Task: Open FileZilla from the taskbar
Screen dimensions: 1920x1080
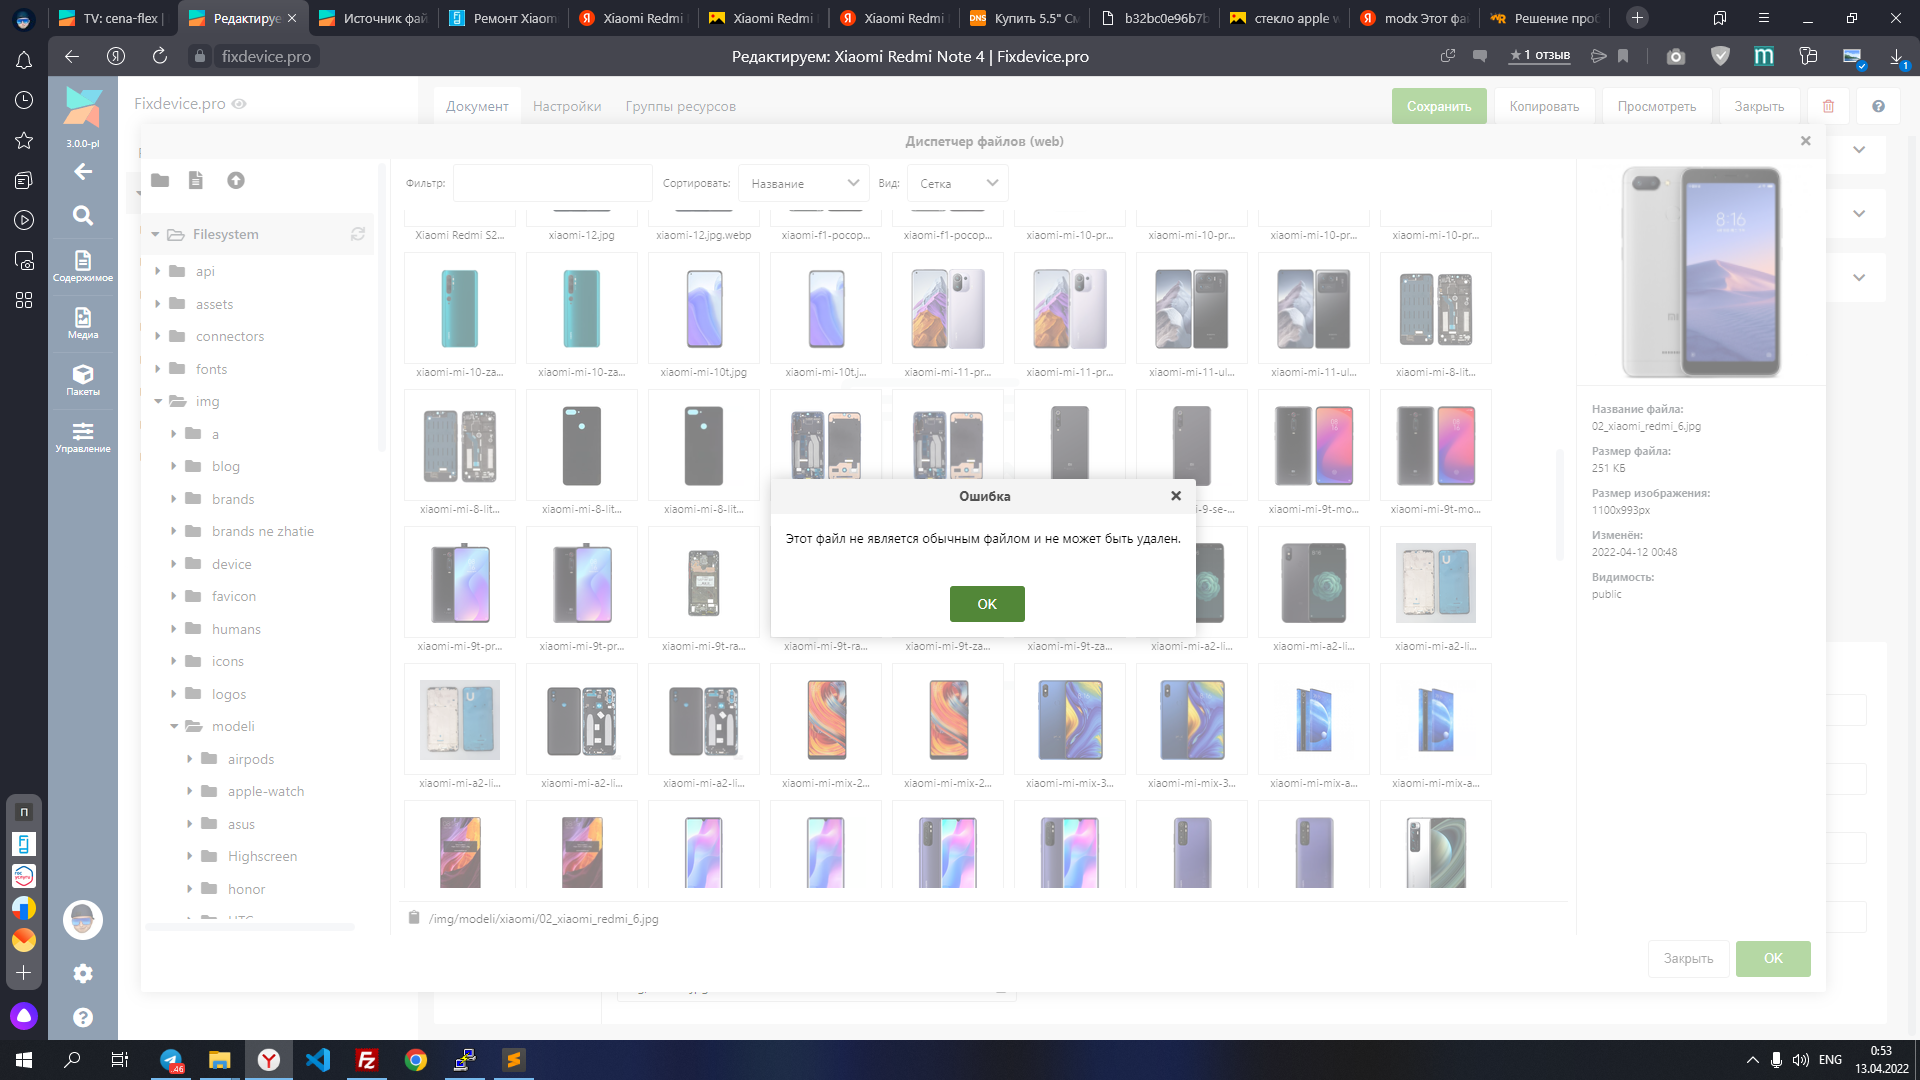Action: pyautogui.click(x=367, y=1060)
